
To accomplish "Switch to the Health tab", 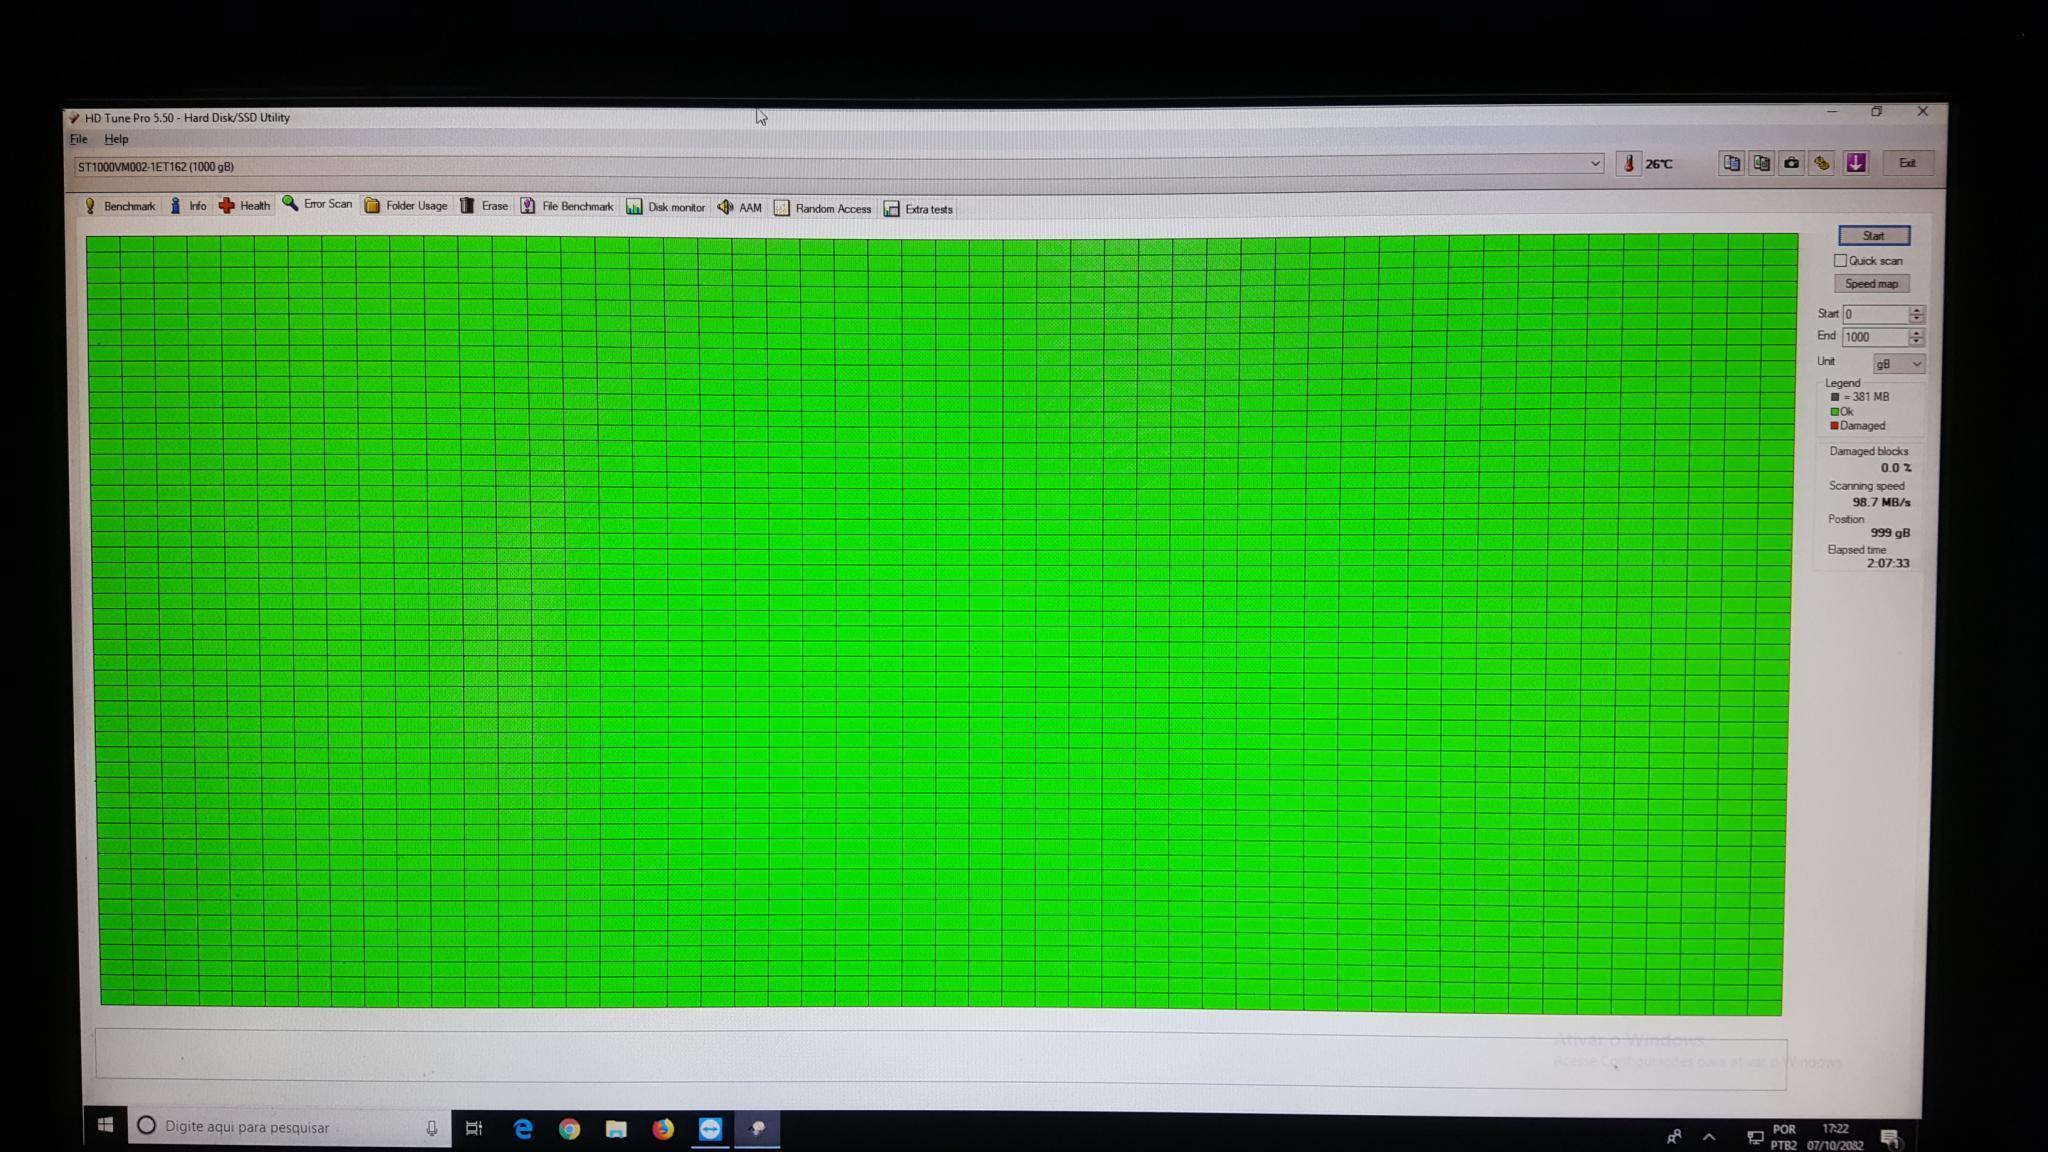I will (x=245, y=206).
